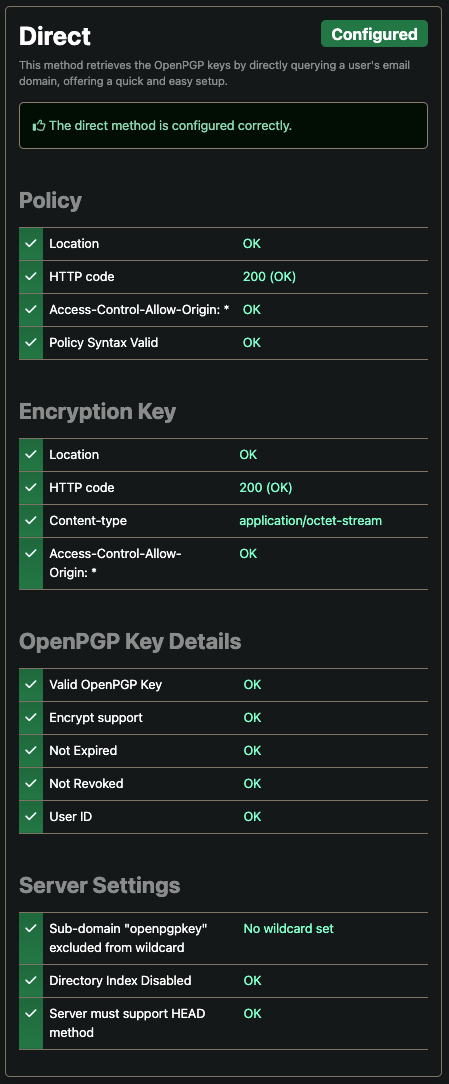The image size is (449, 1084).
Task: Click the Server Settings heading
Action: pyautogui.click(x=100, y=885)
